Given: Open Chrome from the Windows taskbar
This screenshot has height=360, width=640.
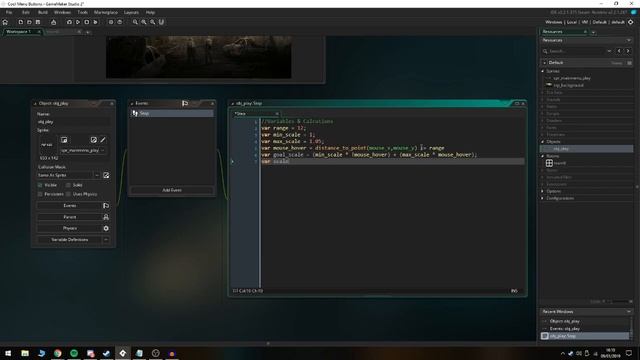Looking at the screenshot, I should (x=58, y=353).
